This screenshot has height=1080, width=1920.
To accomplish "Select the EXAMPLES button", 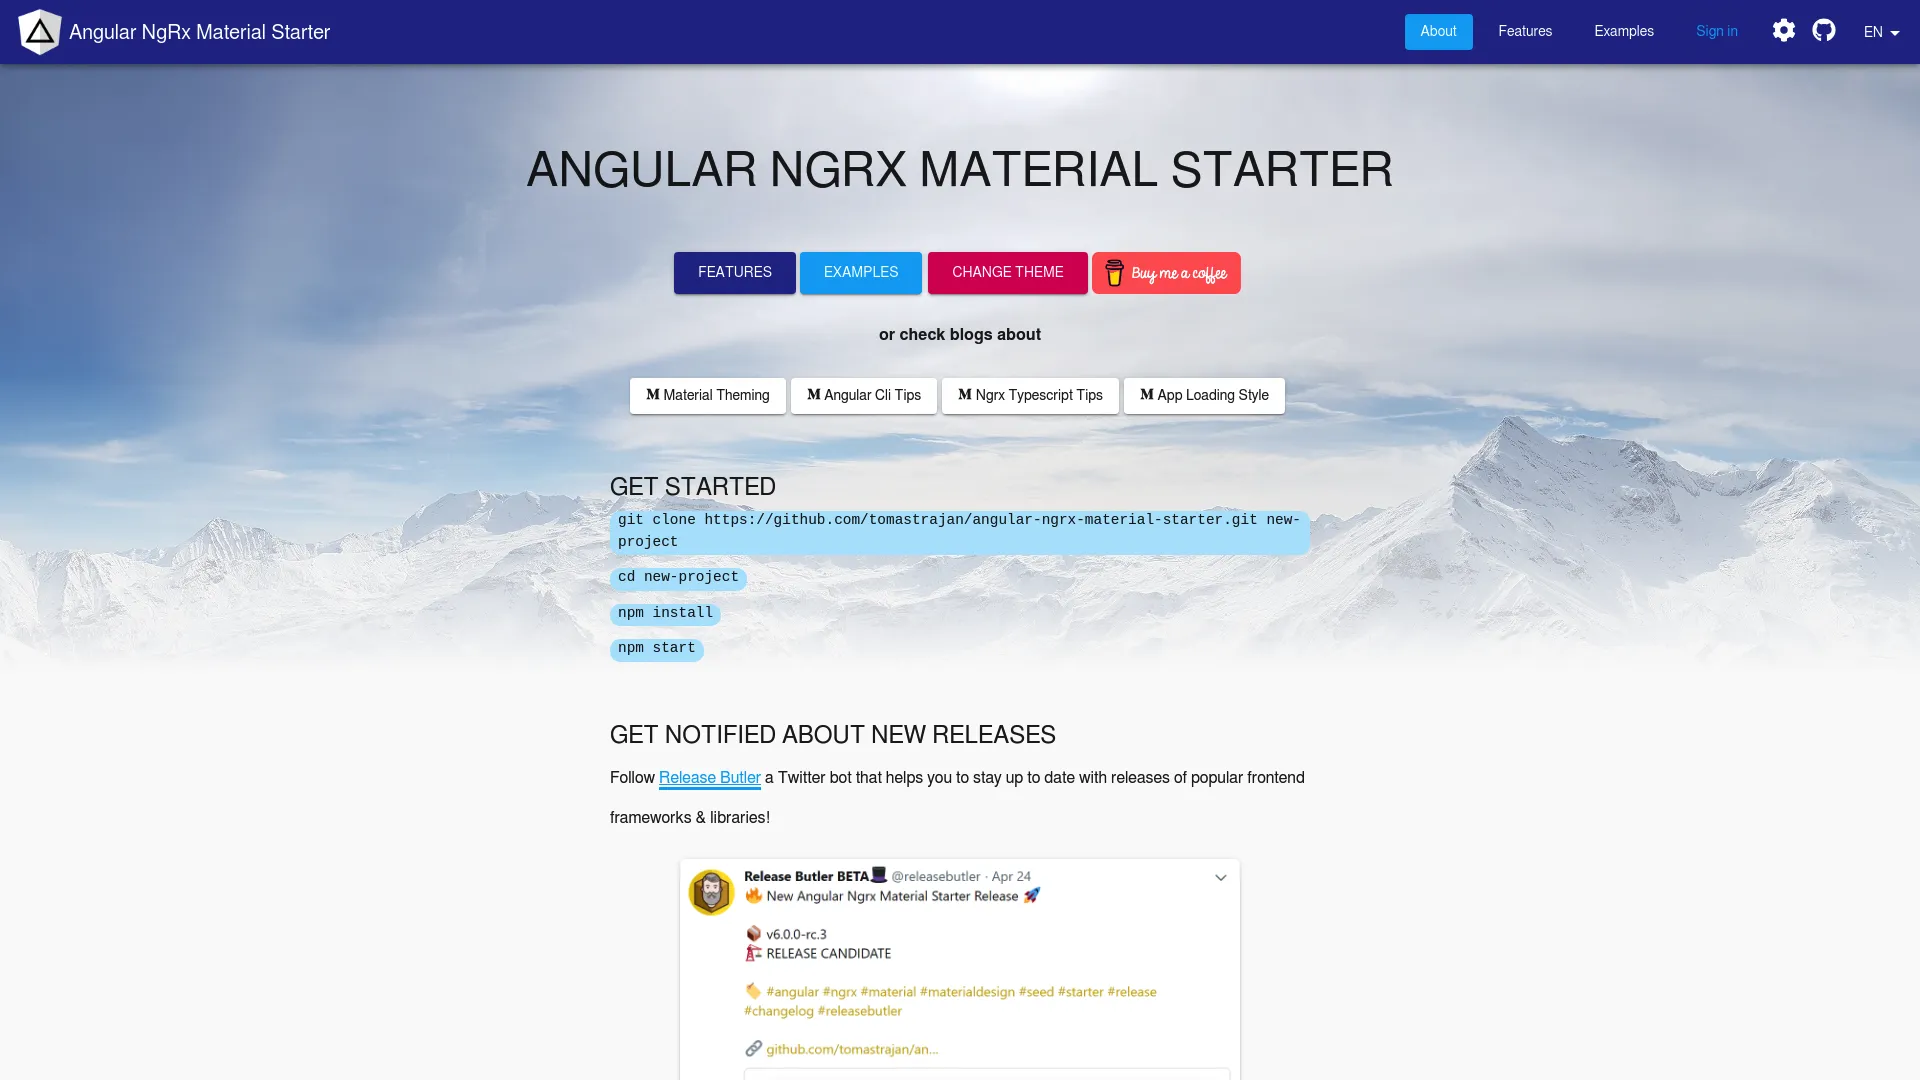I will [860, 272].
